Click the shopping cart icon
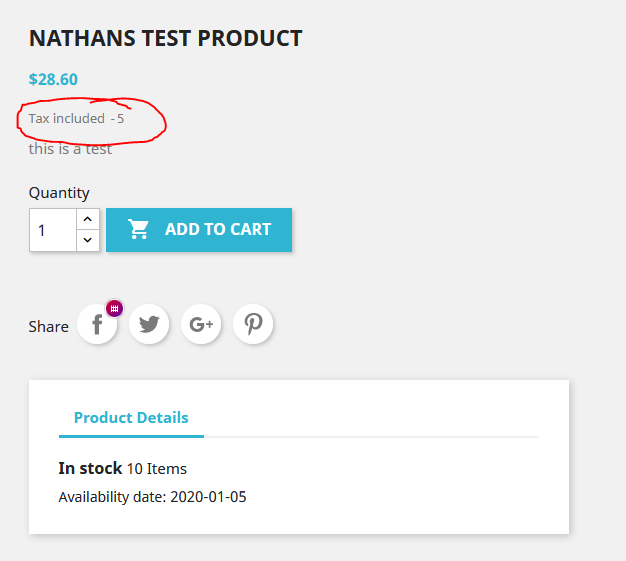Viewport: 626px width, 561px height. (139, 229)
